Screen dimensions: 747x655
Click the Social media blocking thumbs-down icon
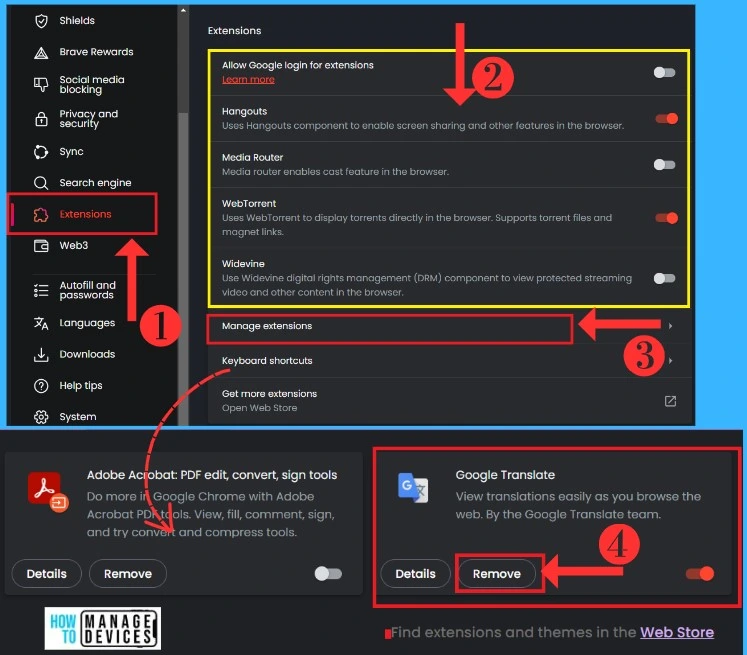coord(41,84)
